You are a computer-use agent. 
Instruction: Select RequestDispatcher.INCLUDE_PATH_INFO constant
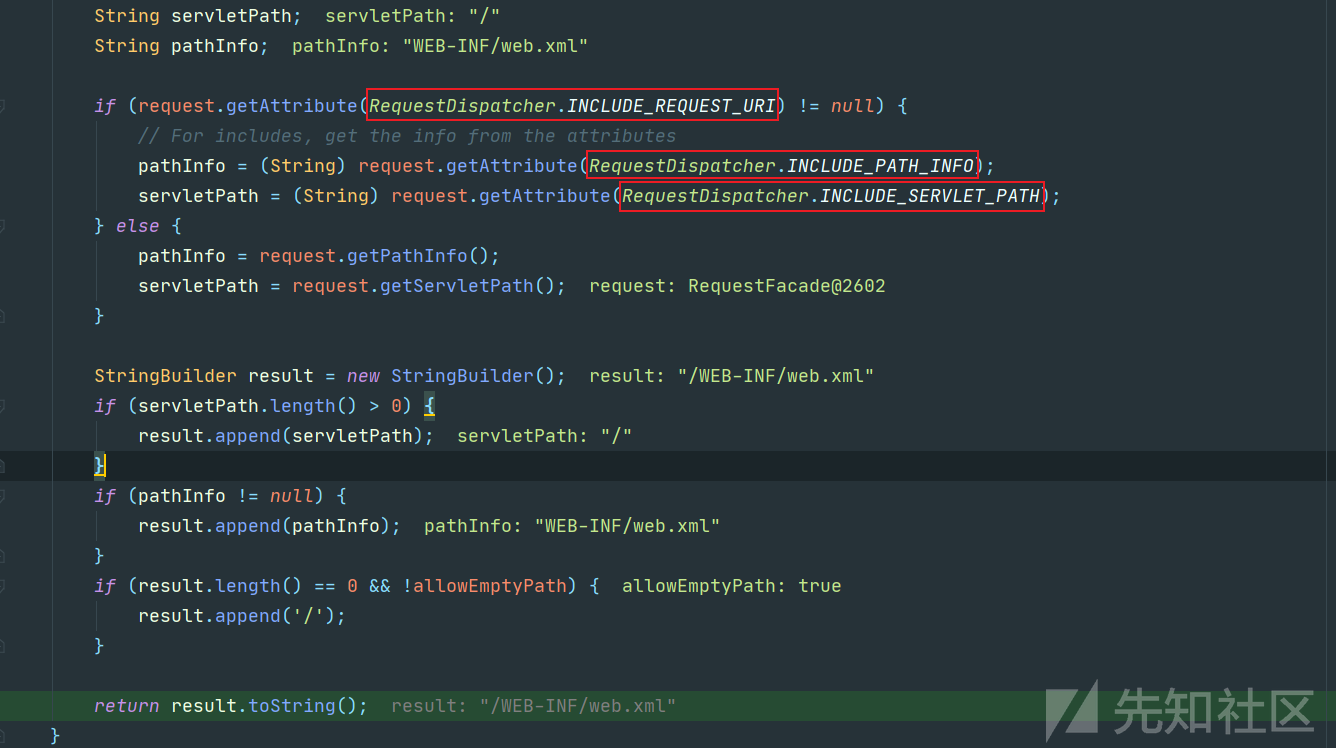(782, 166)
